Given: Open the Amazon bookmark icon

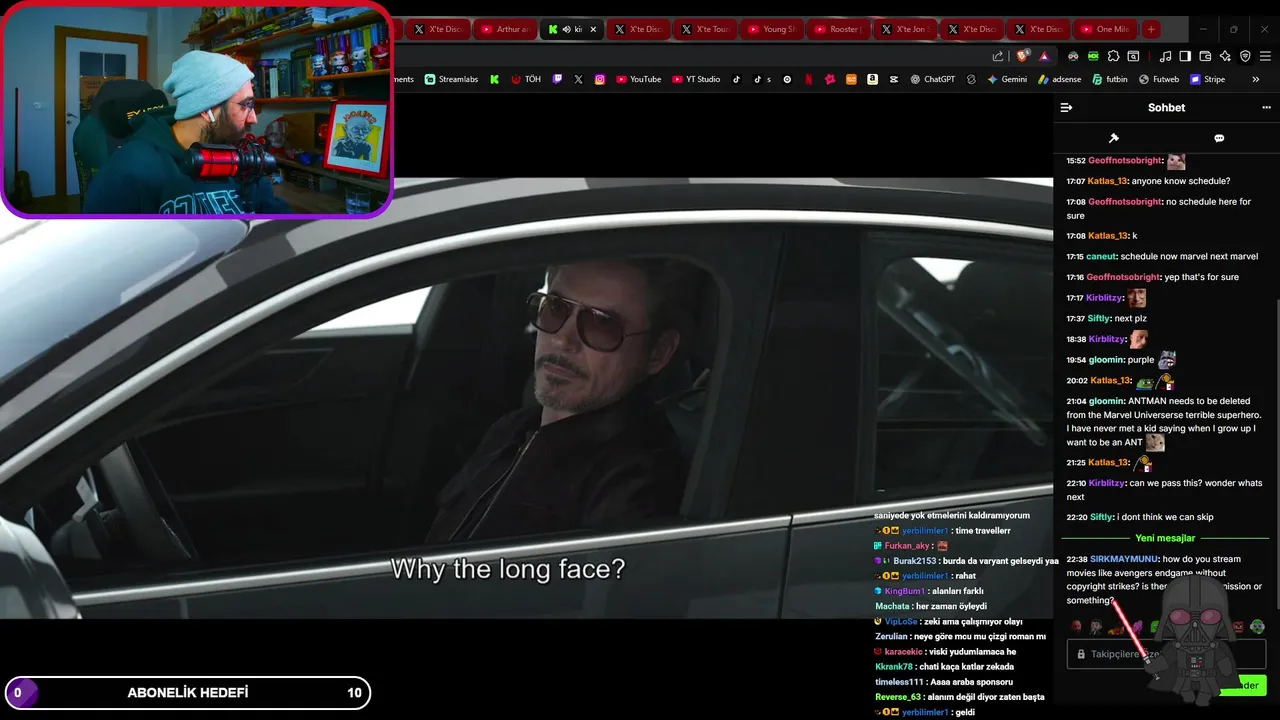Looking at the screenshot, I should tap(872, 79).
